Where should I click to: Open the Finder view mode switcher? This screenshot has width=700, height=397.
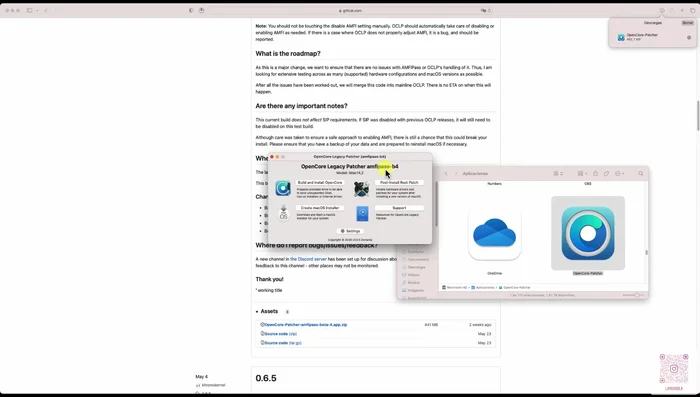pos(558,173)
